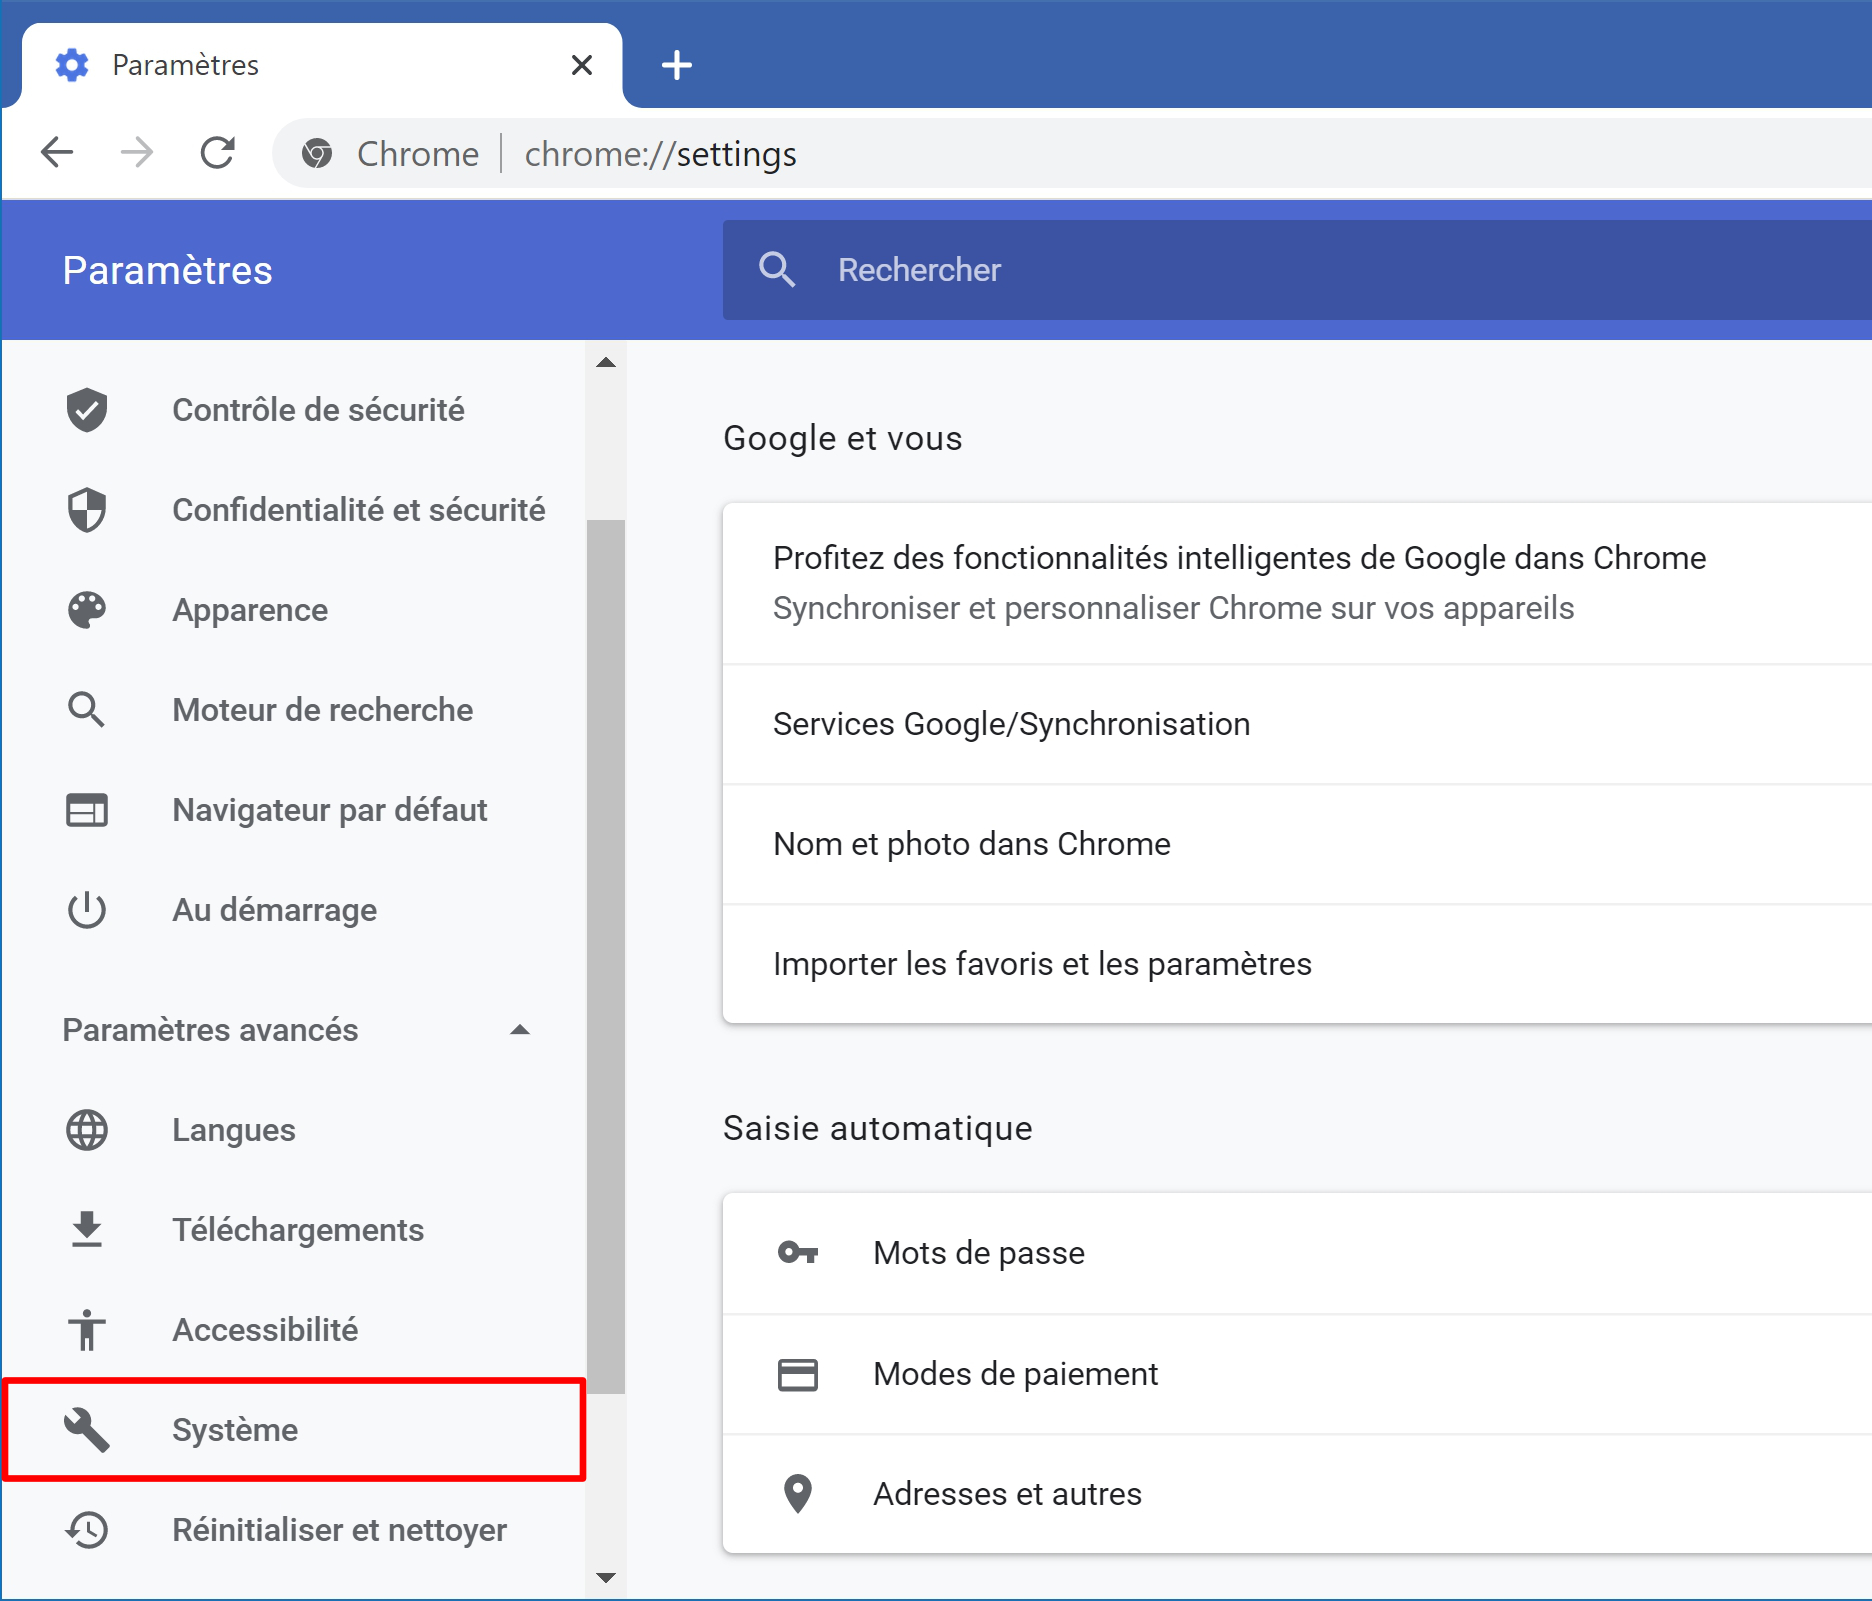The height and width of the screenshot is (1601, 1872).
Task: Open Langues settings
Action: tap(294, 1130)
